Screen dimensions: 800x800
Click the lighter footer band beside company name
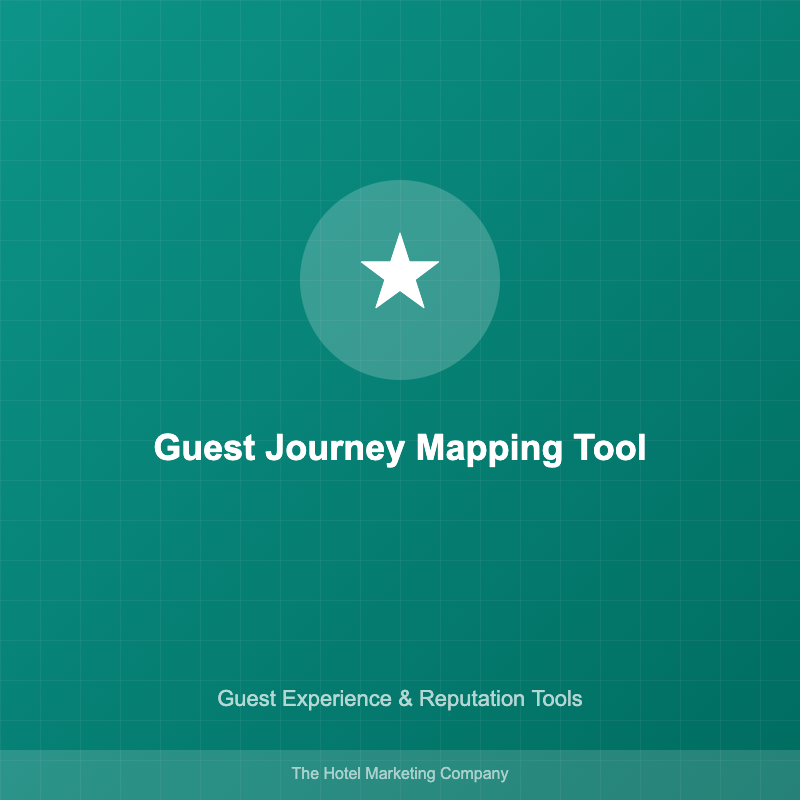pyautogui.click(x=653, y=775)
